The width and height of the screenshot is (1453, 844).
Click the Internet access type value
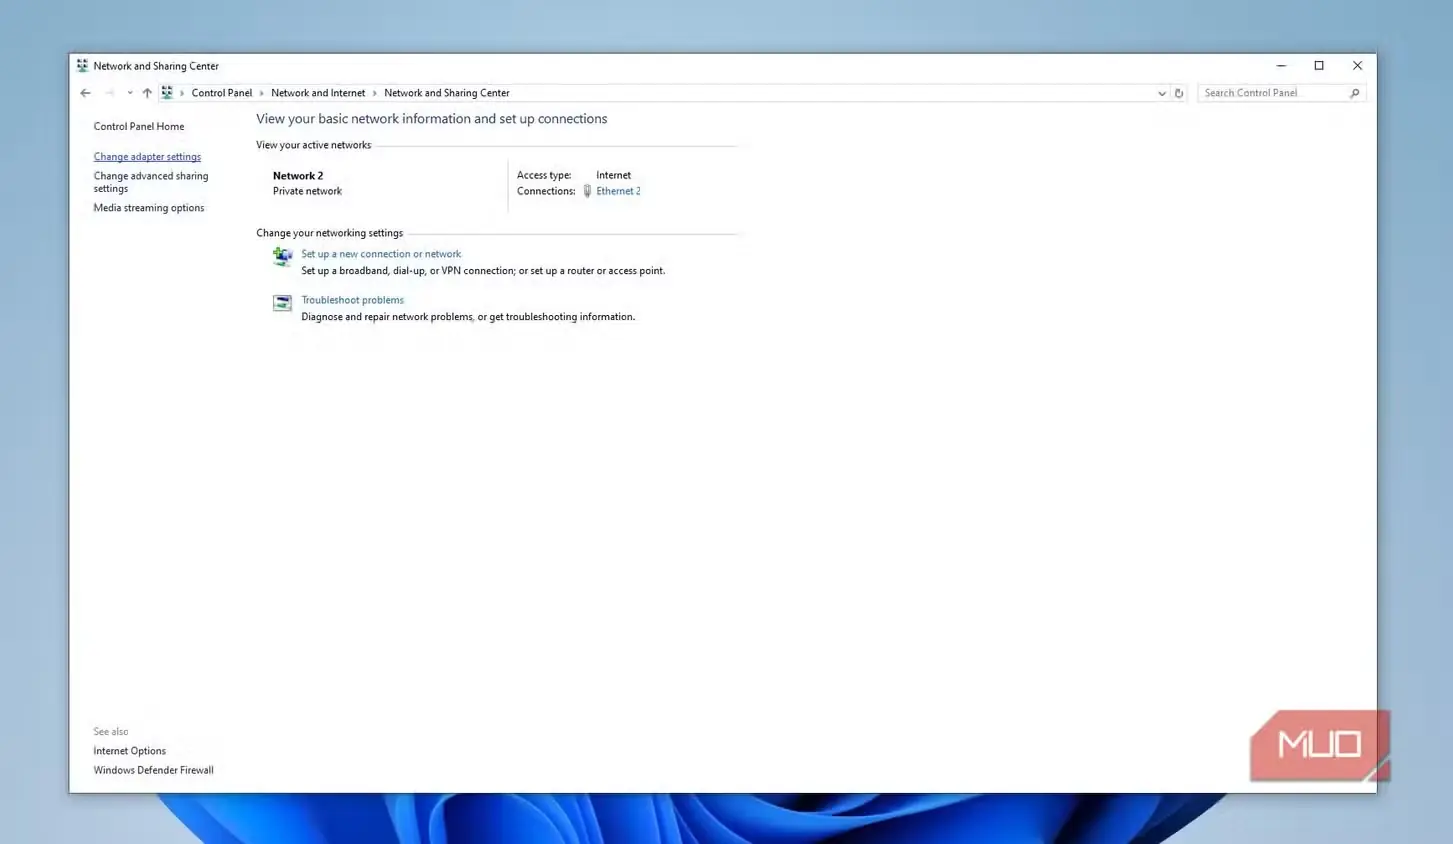click(614, 175)
